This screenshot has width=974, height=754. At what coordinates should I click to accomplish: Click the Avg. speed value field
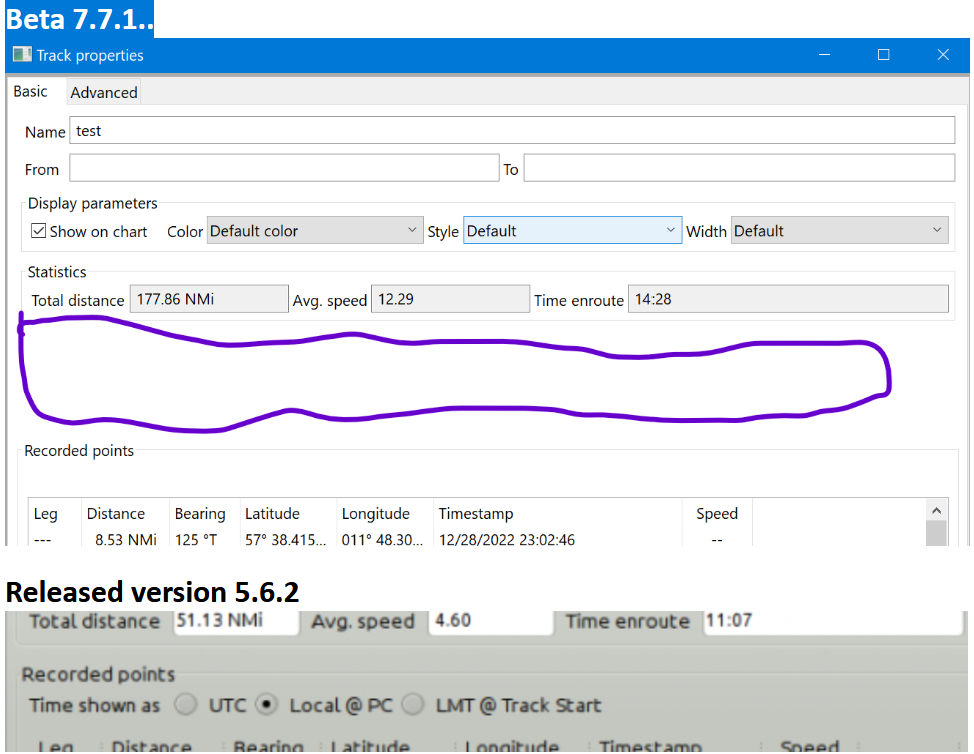point(450,298)
